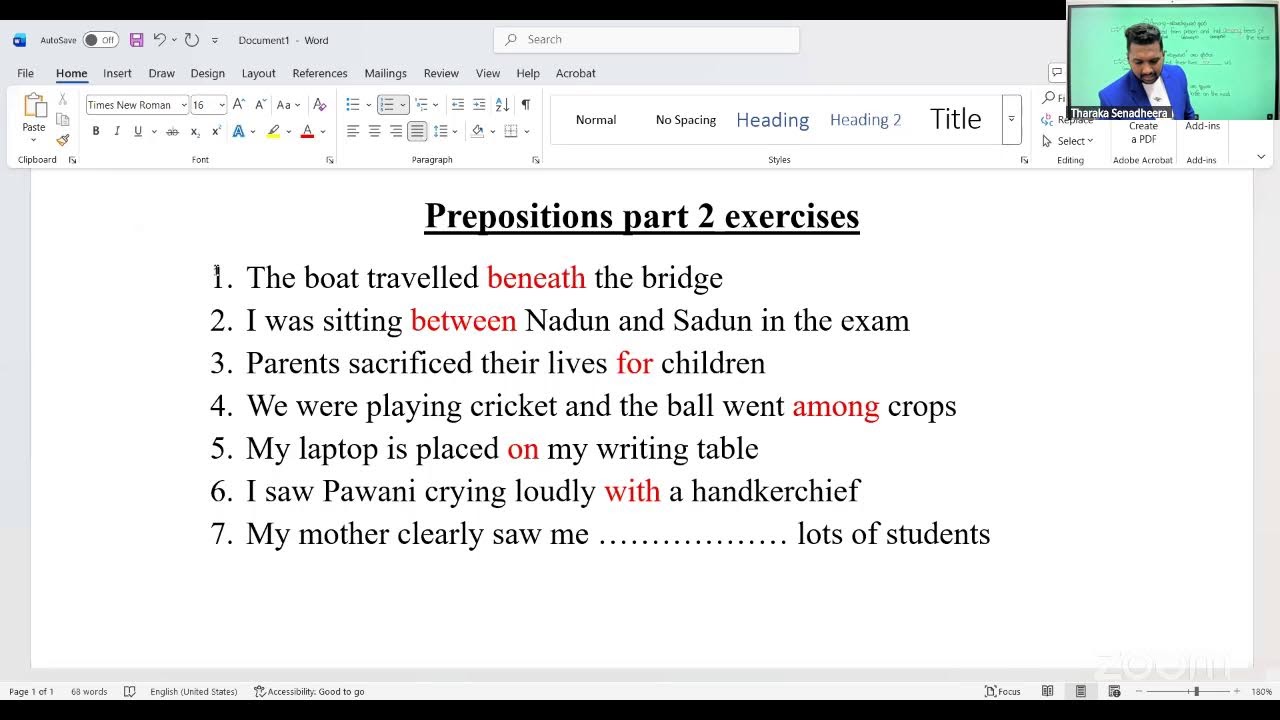Viewport: 1280px width, 720px height.
Task: Collapse the ribbon with chevron arrow
Action: click(x=1260, y=157)
